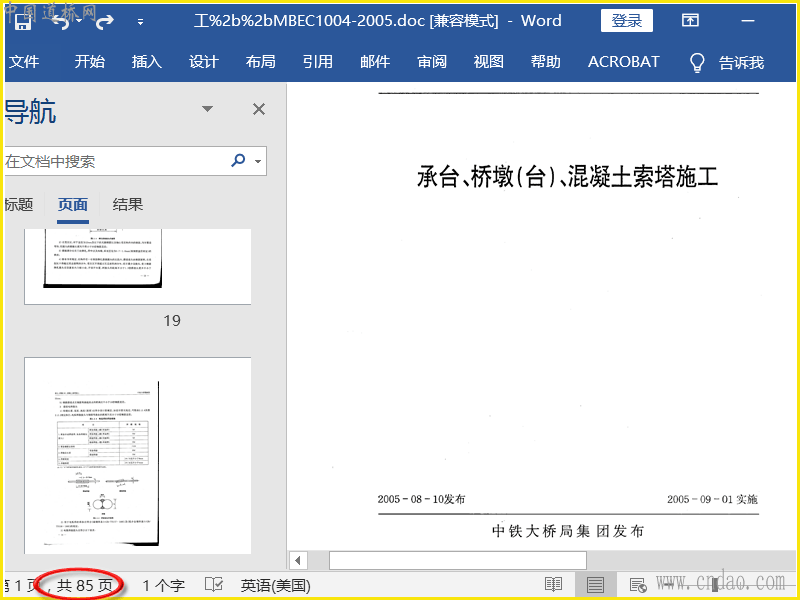Click the 告诉我 lightbulb icon

[x=697, y=63]
